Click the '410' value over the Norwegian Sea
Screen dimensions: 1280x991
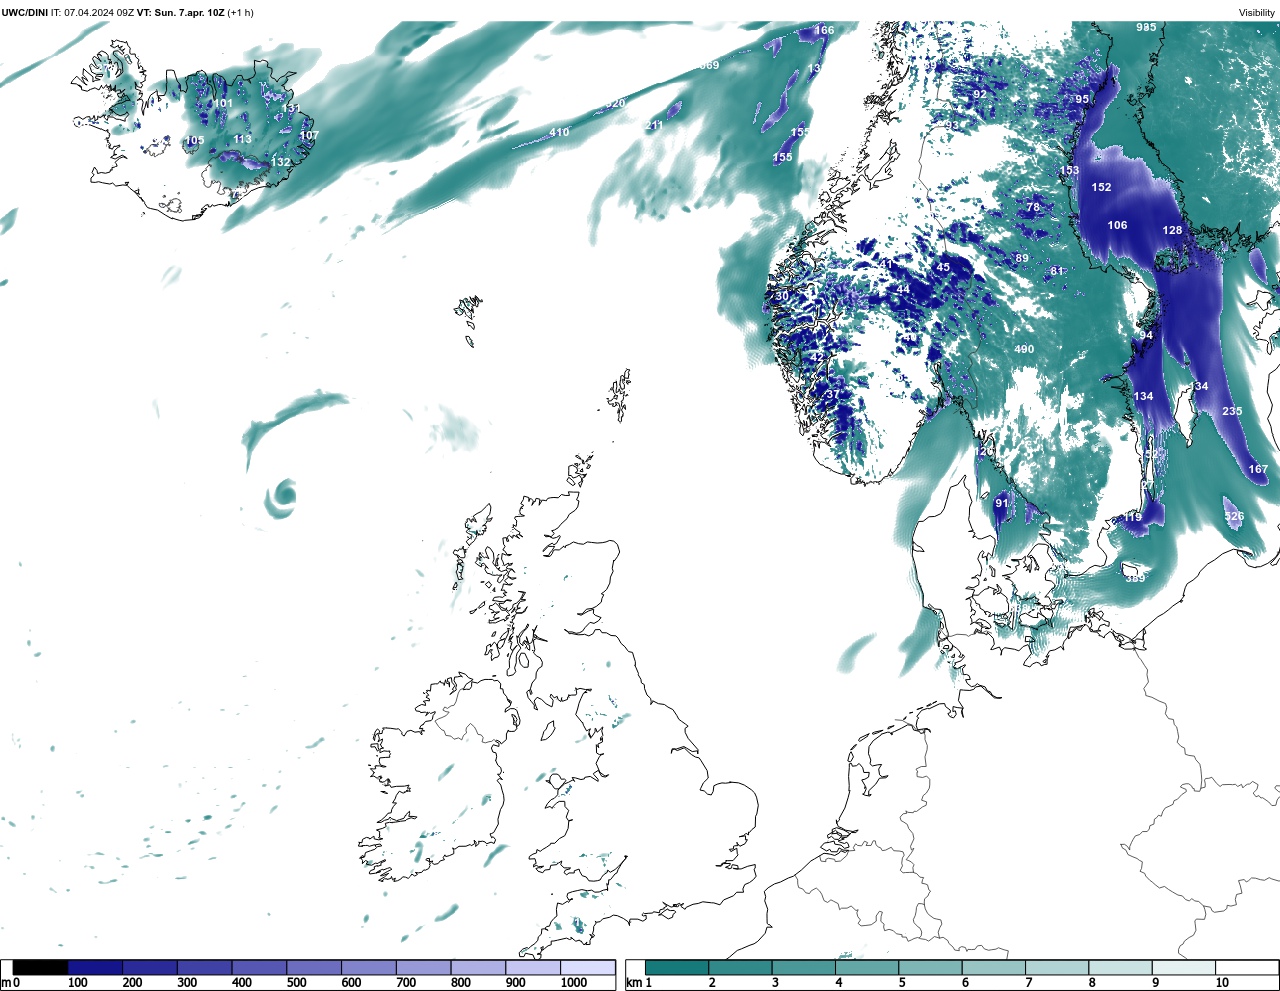pos(559,133)
